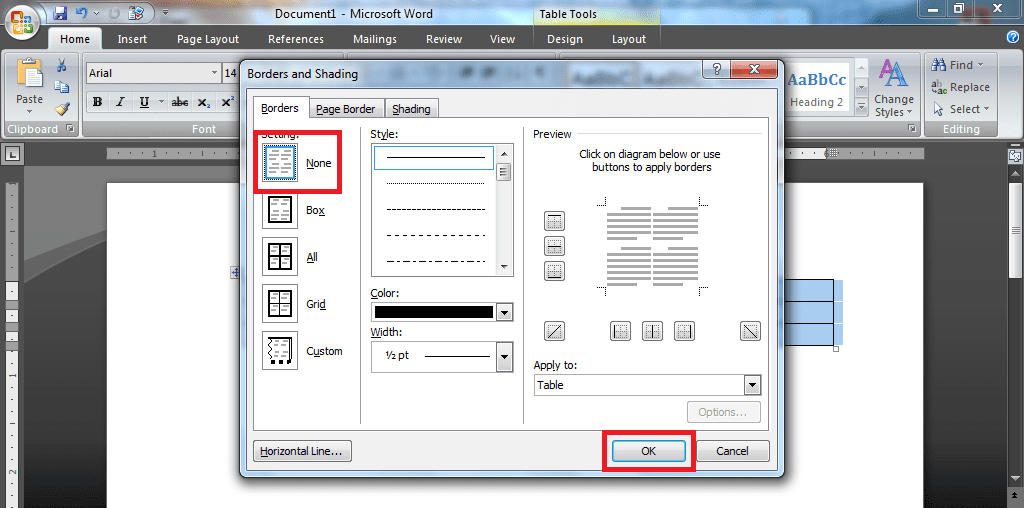Screen dimensions: 1024x508
Task: Select the solid line border style
Action: coord(434,157)
